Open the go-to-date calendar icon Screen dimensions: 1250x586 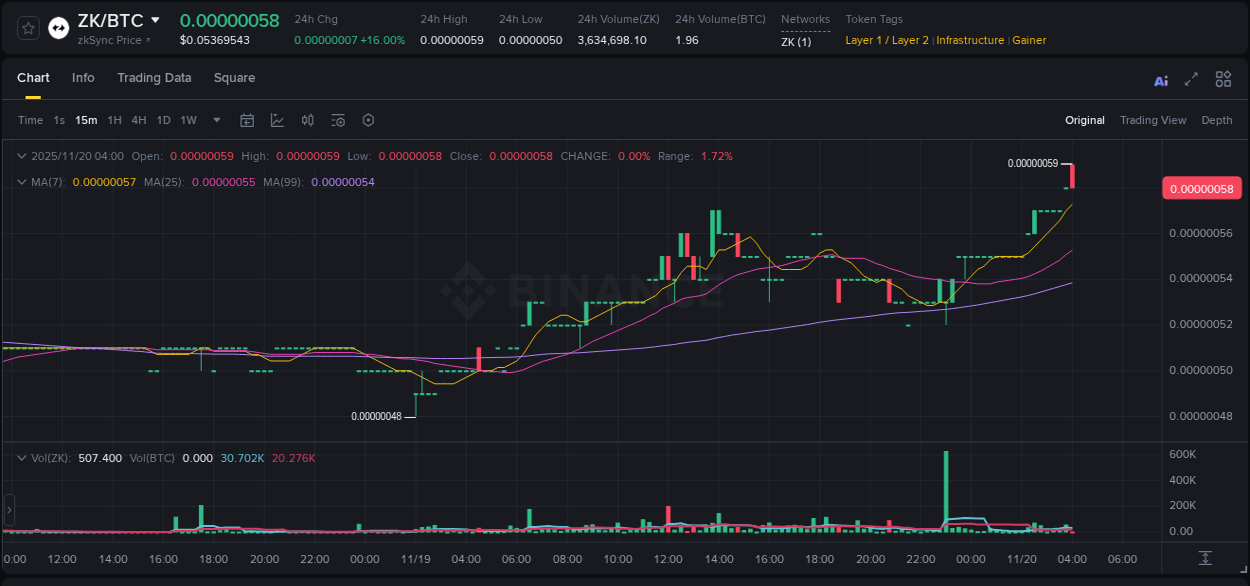[x=247, y=119]
